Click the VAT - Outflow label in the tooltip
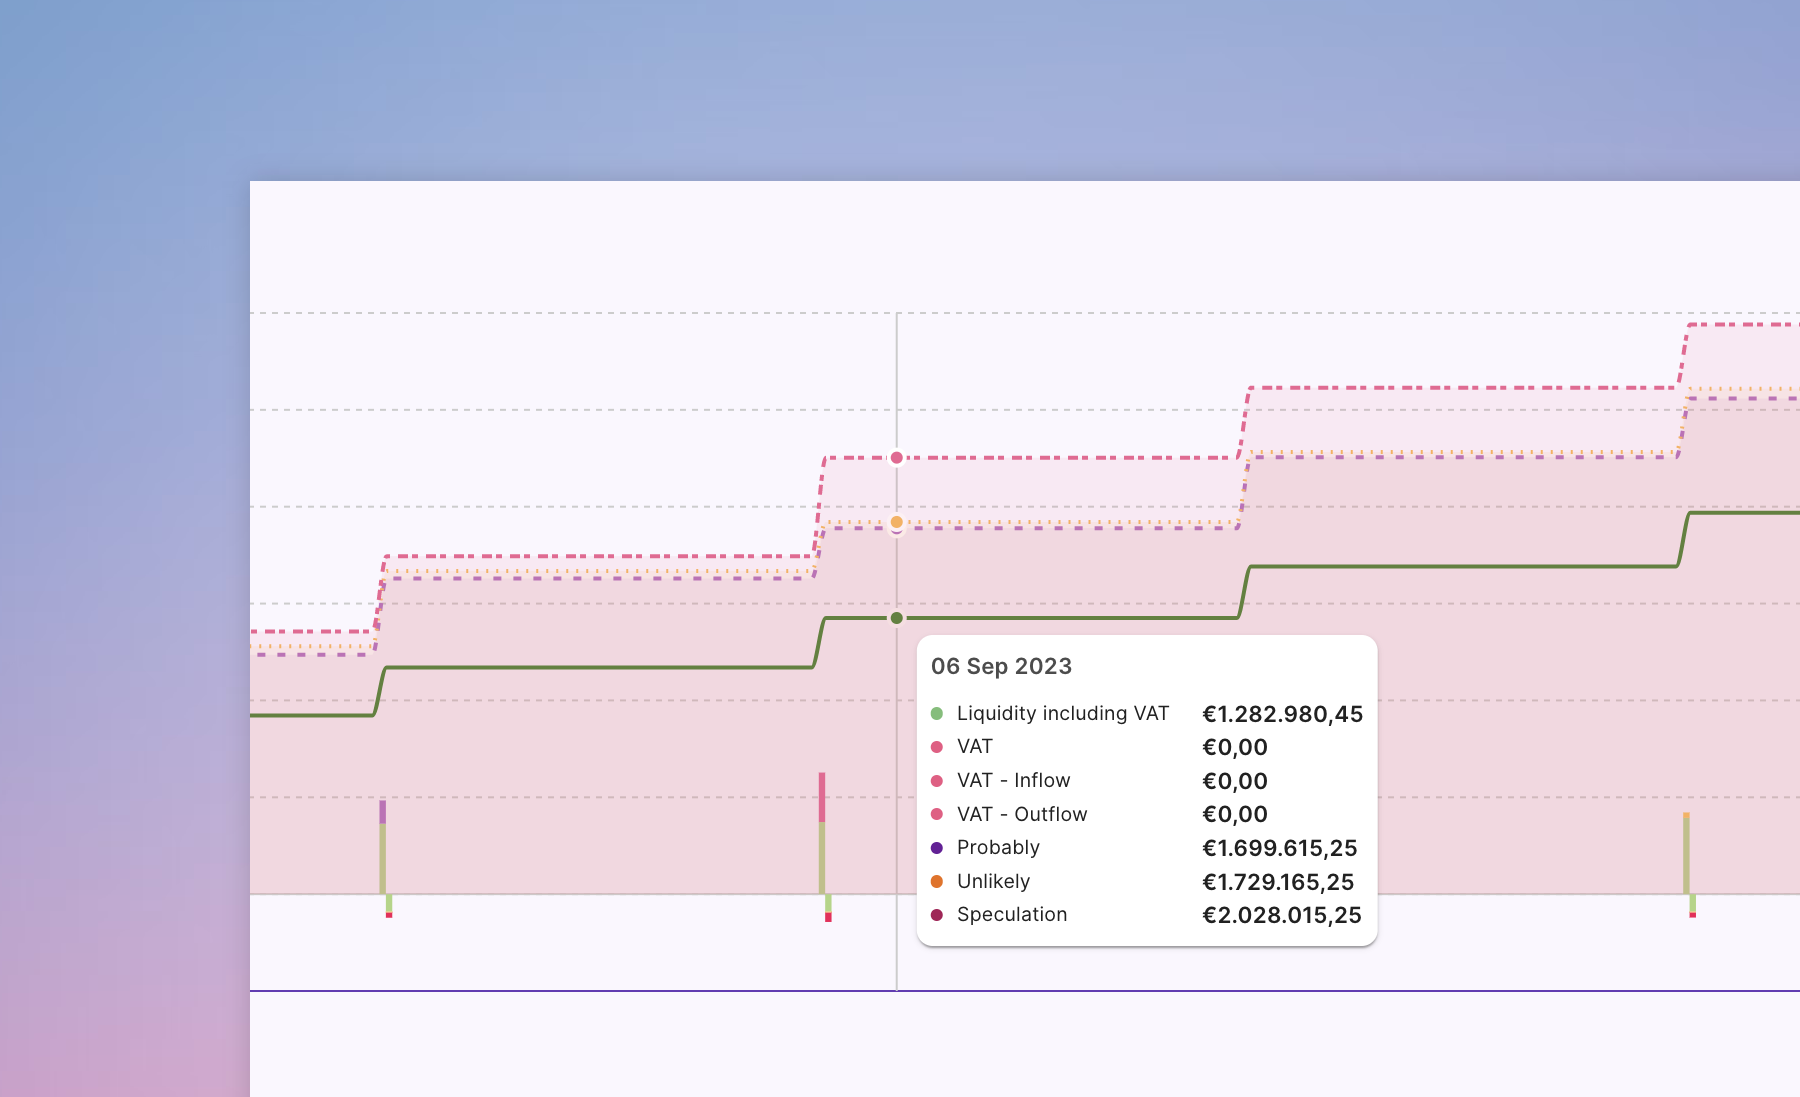1800x1097 pixels. point(1021,815)
